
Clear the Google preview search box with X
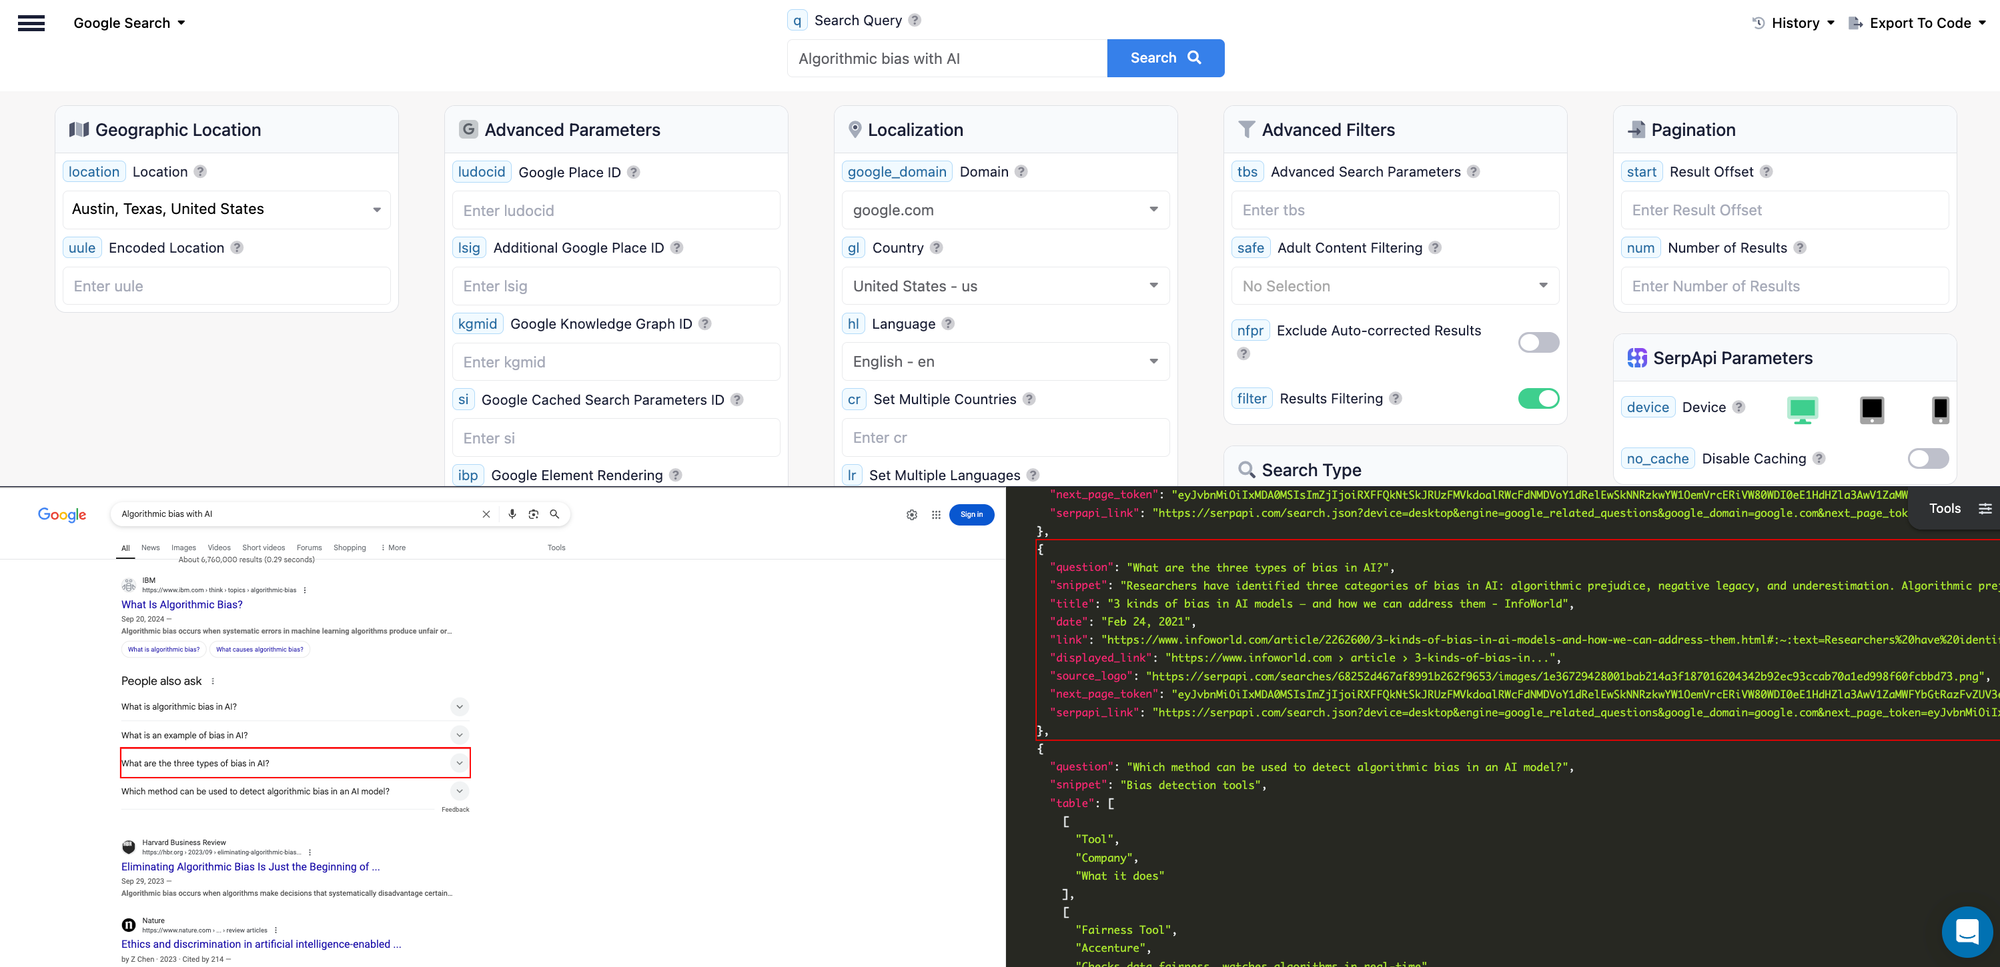coord(486,514)
